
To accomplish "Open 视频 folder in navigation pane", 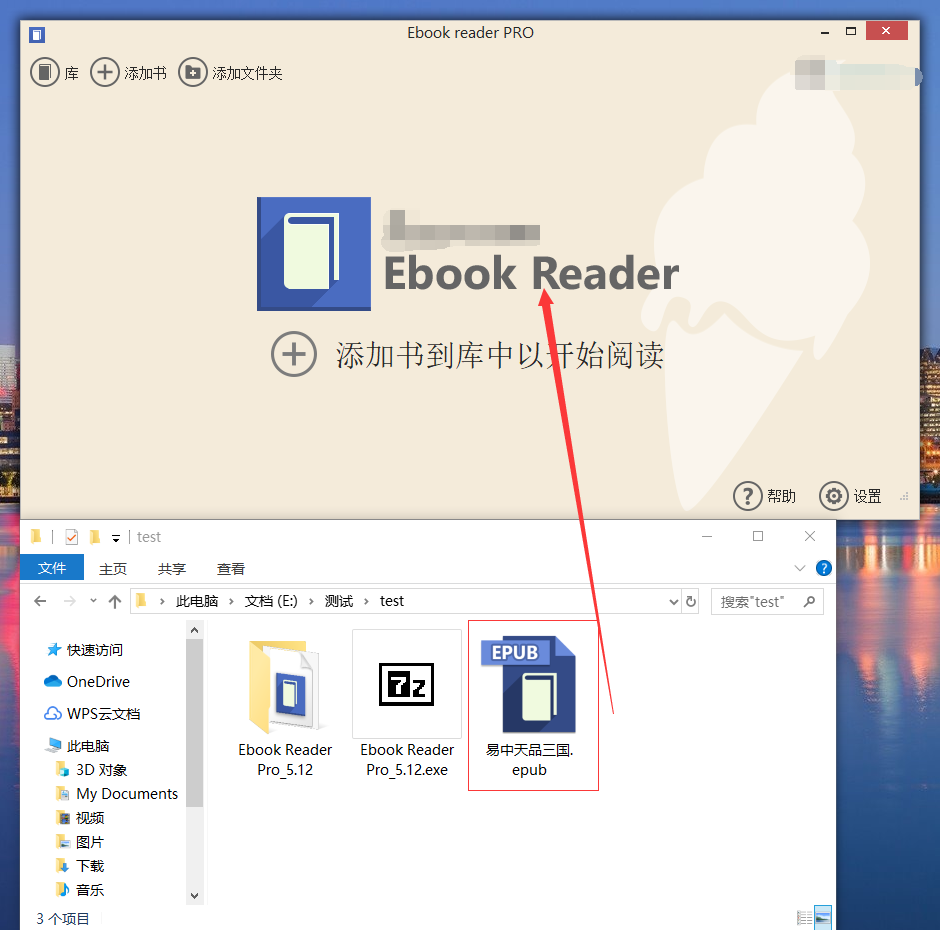I will pos(80,818).
